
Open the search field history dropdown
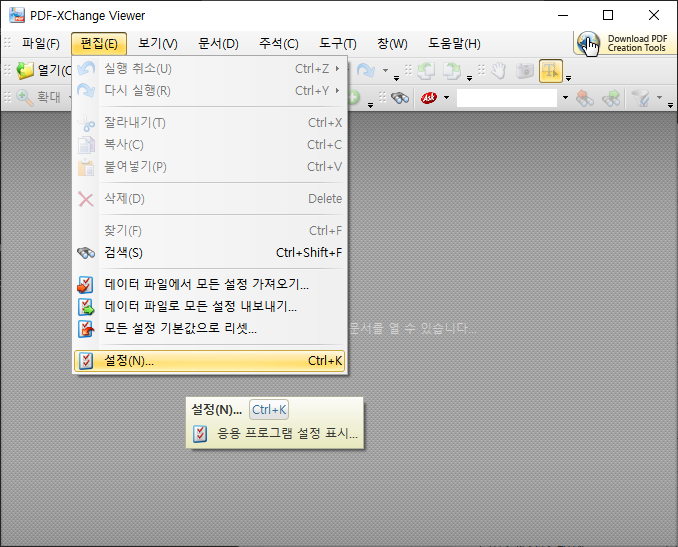click(x=565, y=98)
